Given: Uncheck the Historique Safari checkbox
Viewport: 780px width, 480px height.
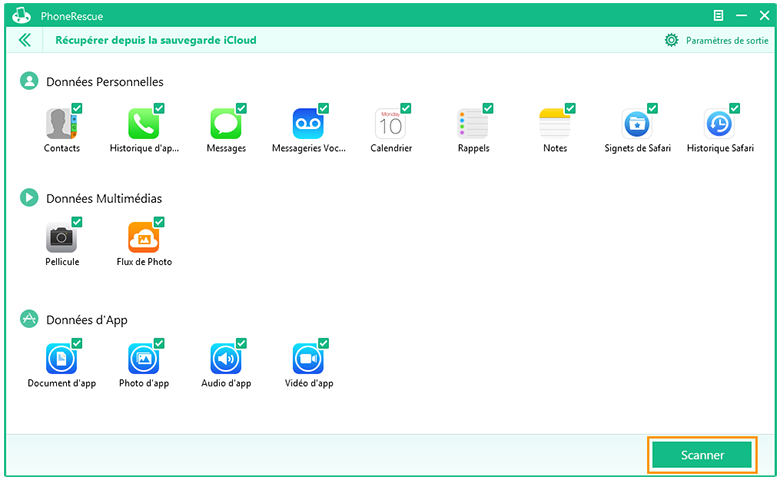Looking at the screenshot, I should coord(735,108).
